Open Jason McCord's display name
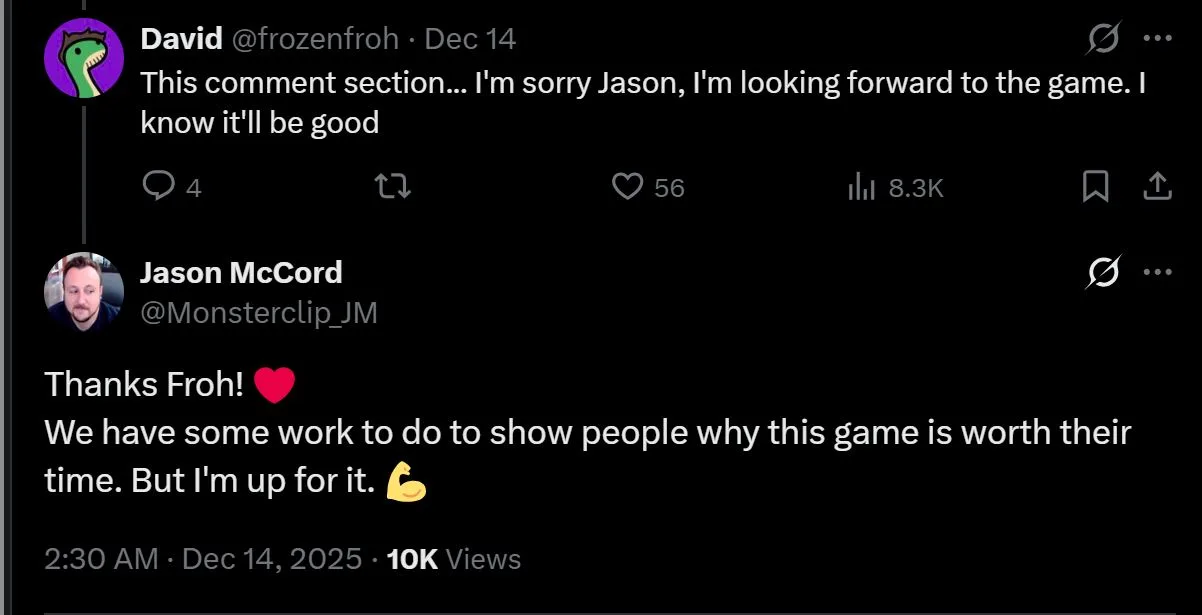The width and height of the screenshot is (1202, 615). [x=241, y=272]
